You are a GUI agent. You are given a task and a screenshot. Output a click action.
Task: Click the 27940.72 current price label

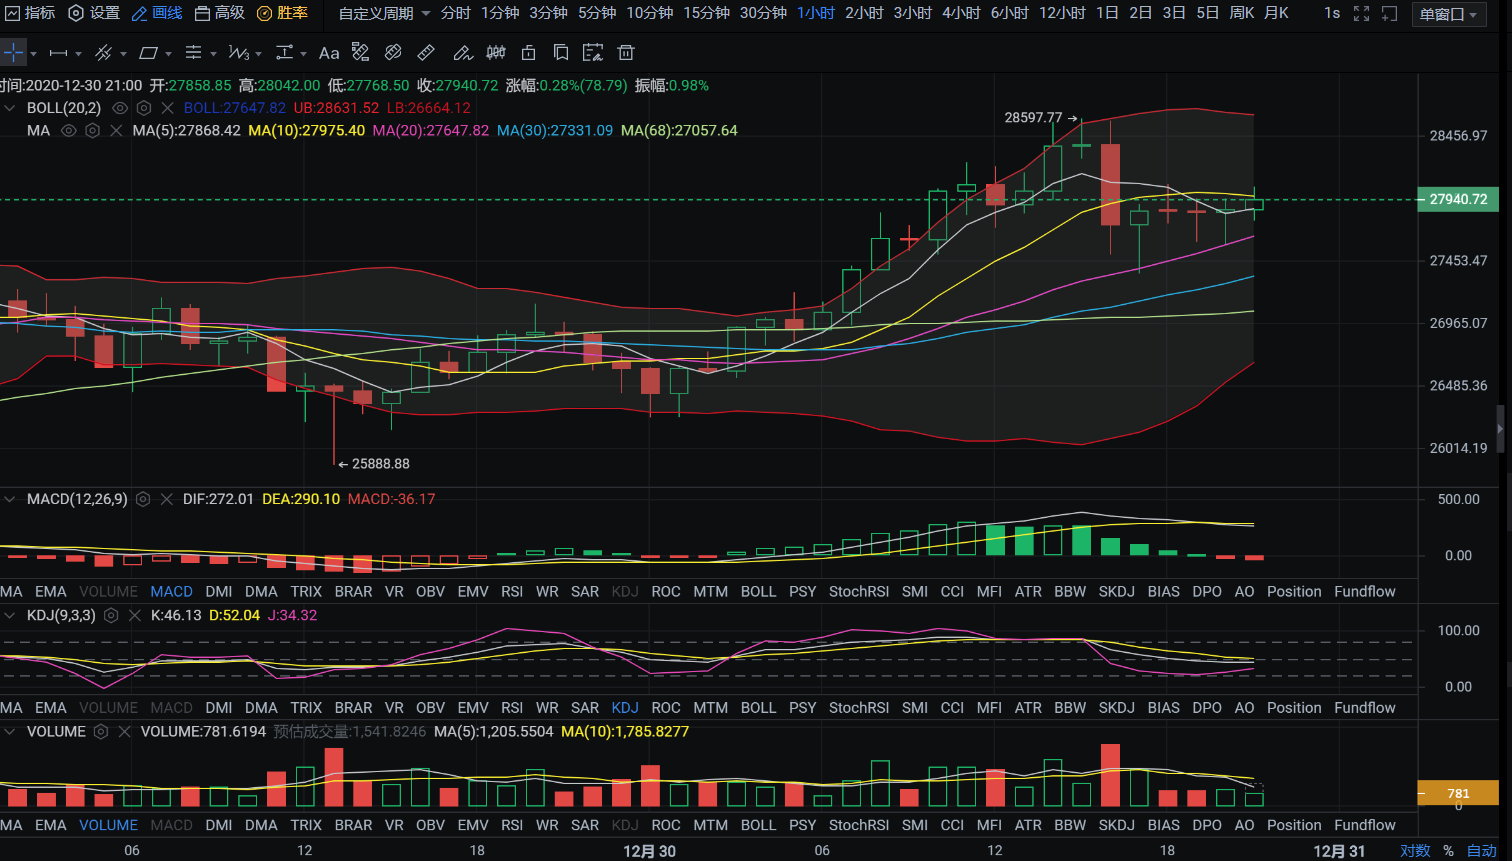click(1457, 199)
